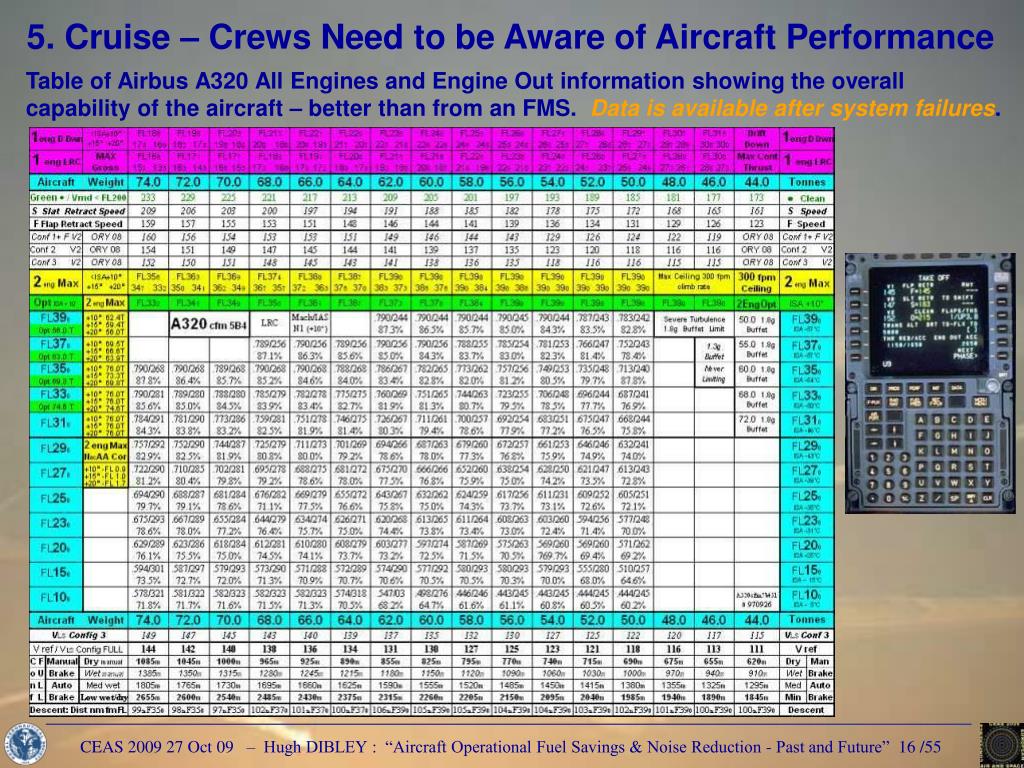Click the slide number 16 /55

tap(920, 746)
